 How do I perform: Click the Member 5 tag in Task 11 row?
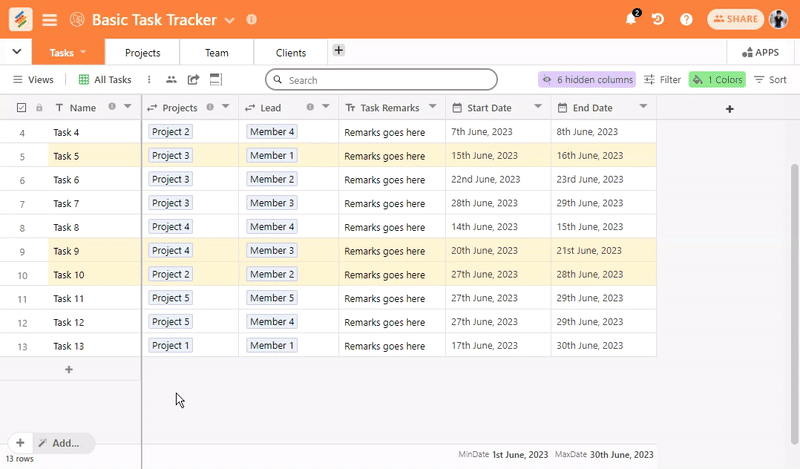(272, 298)
